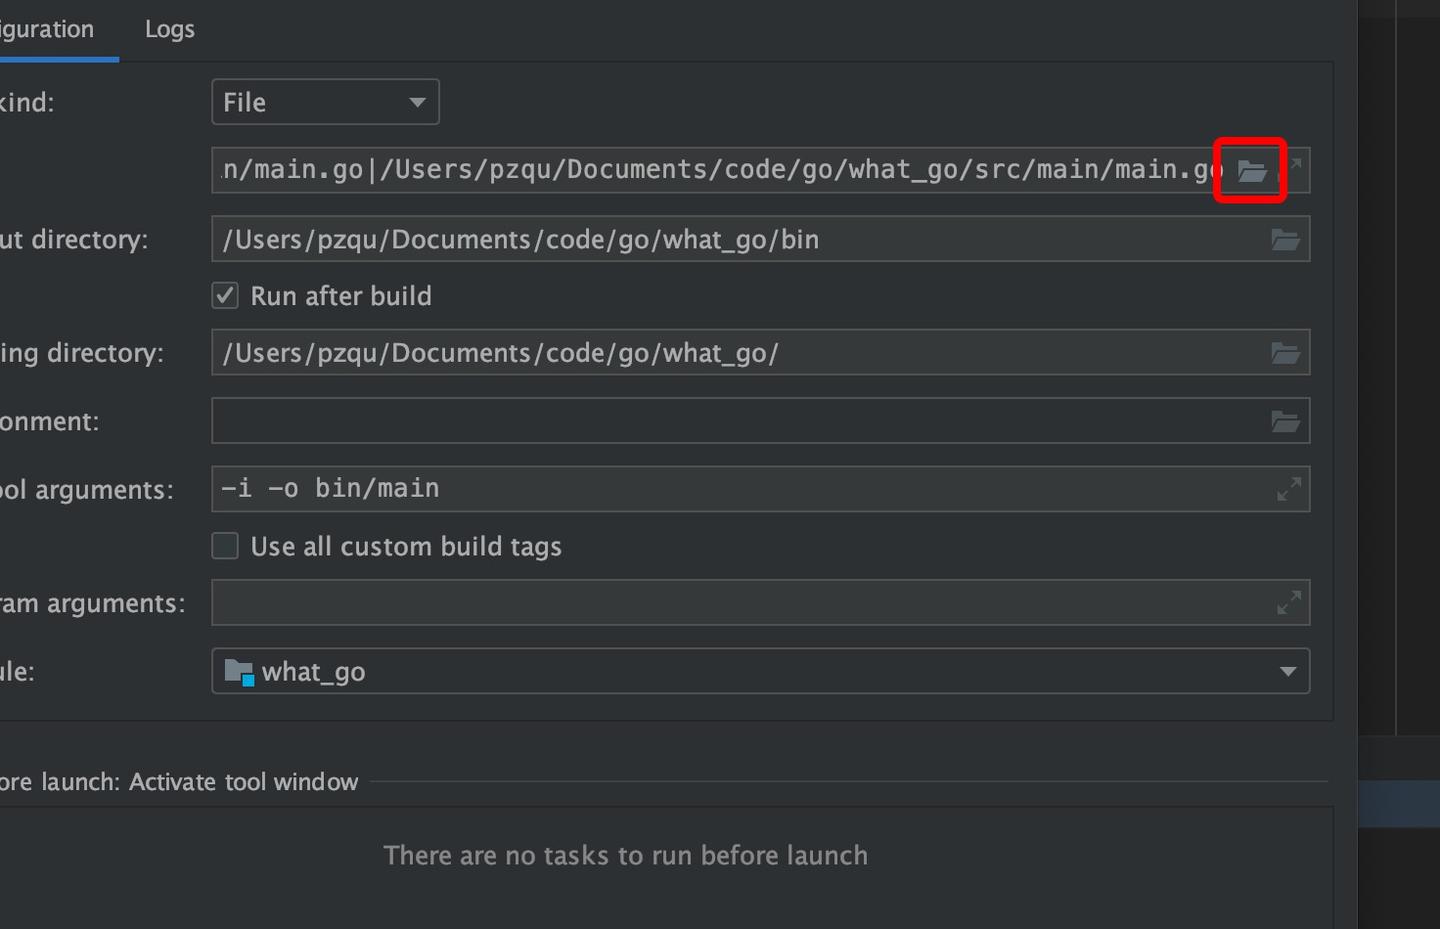Screen dimensions: 1440x929
Task: Browse for the Working directory folder
Action: coord(1285,353)
